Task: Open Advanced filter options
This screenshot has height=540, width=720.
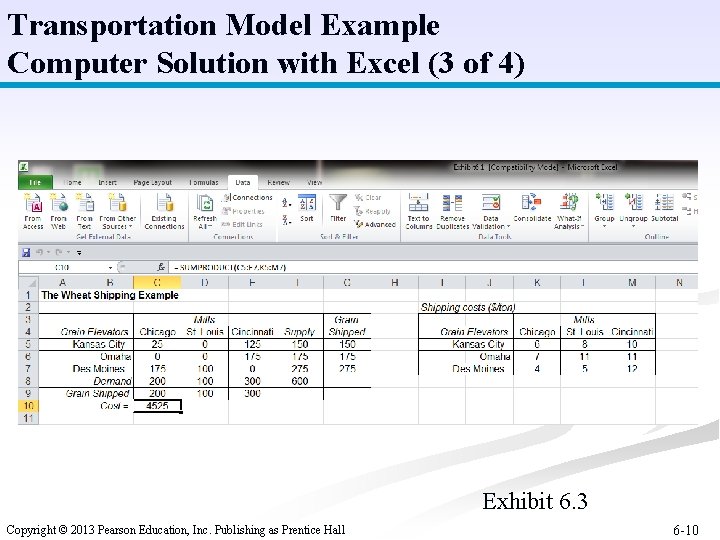Action: [x=375, y=225]
